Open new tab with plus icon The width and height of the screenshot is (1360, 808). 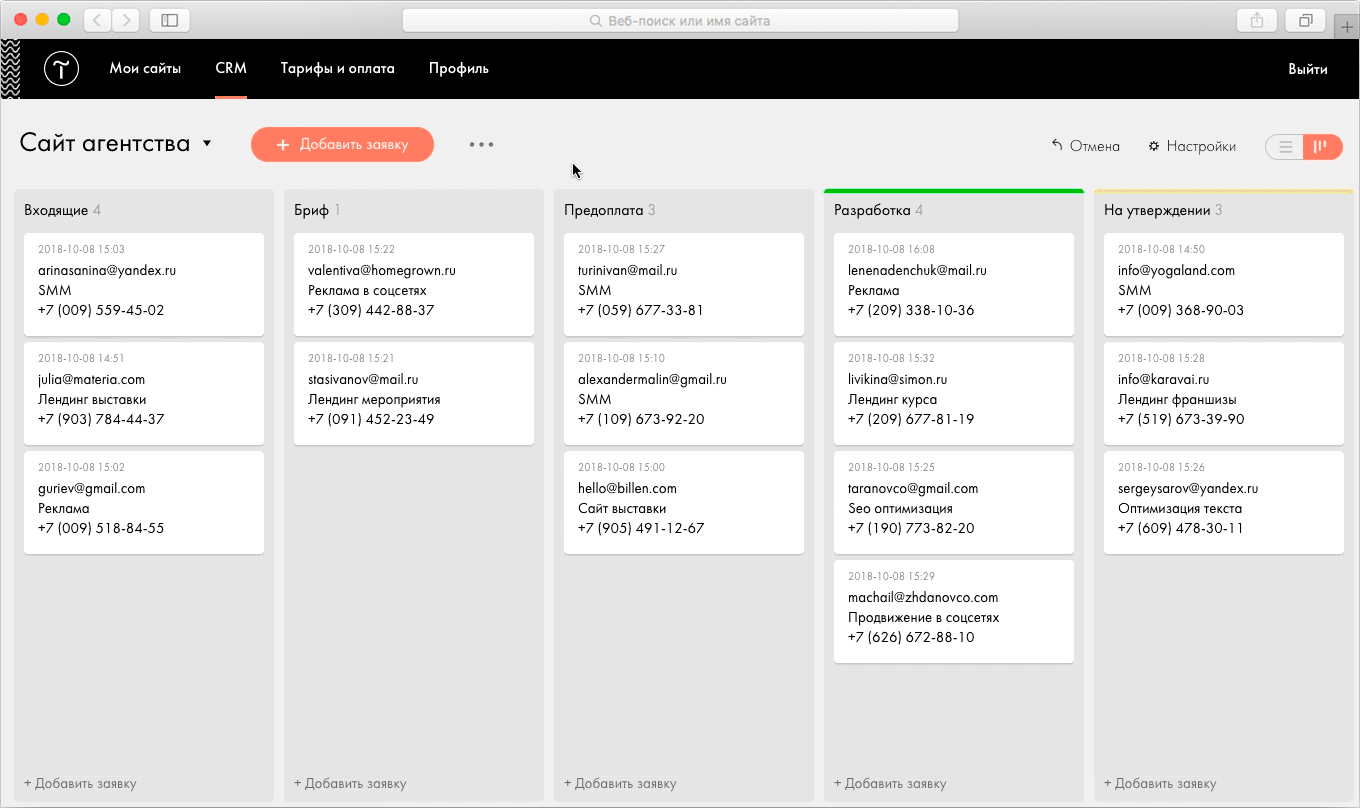(1346, 26)
